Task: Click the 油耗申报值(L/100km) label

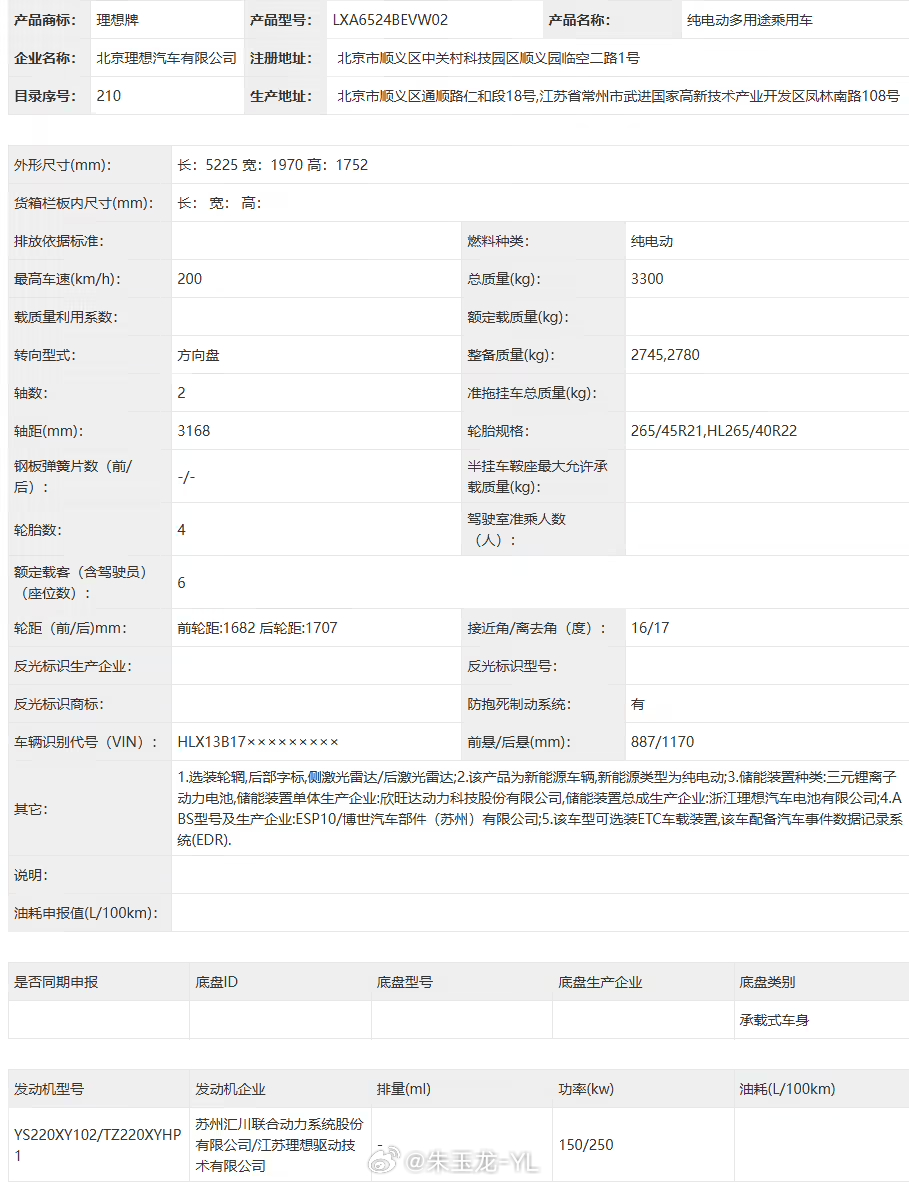Action: click(87, 913)
